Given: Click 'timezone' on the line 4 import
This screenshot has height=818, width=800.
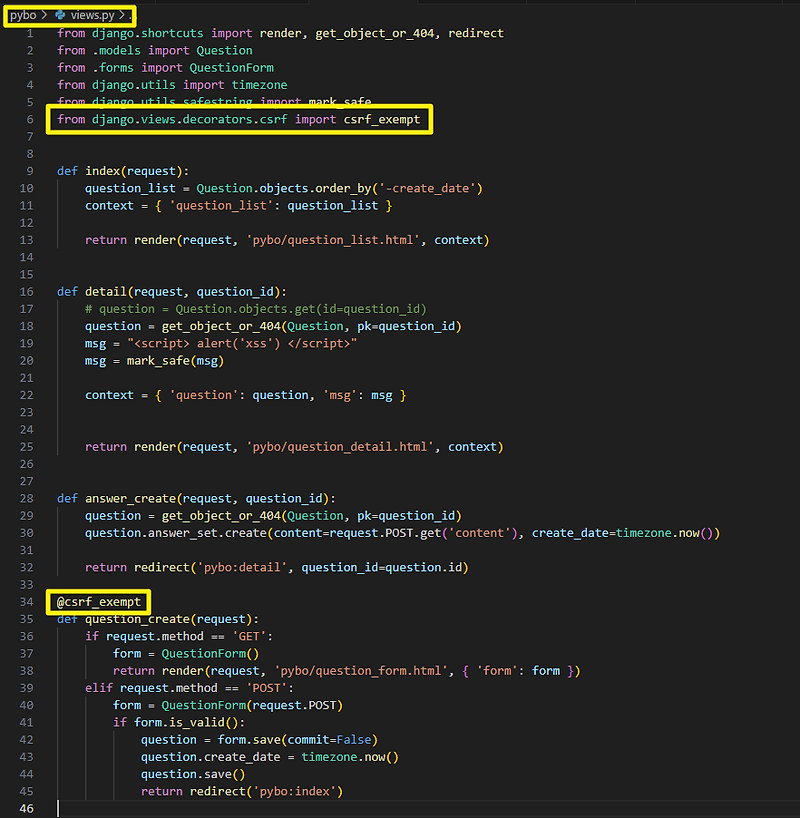Looking at the screenshot, I should coord(259,85).
